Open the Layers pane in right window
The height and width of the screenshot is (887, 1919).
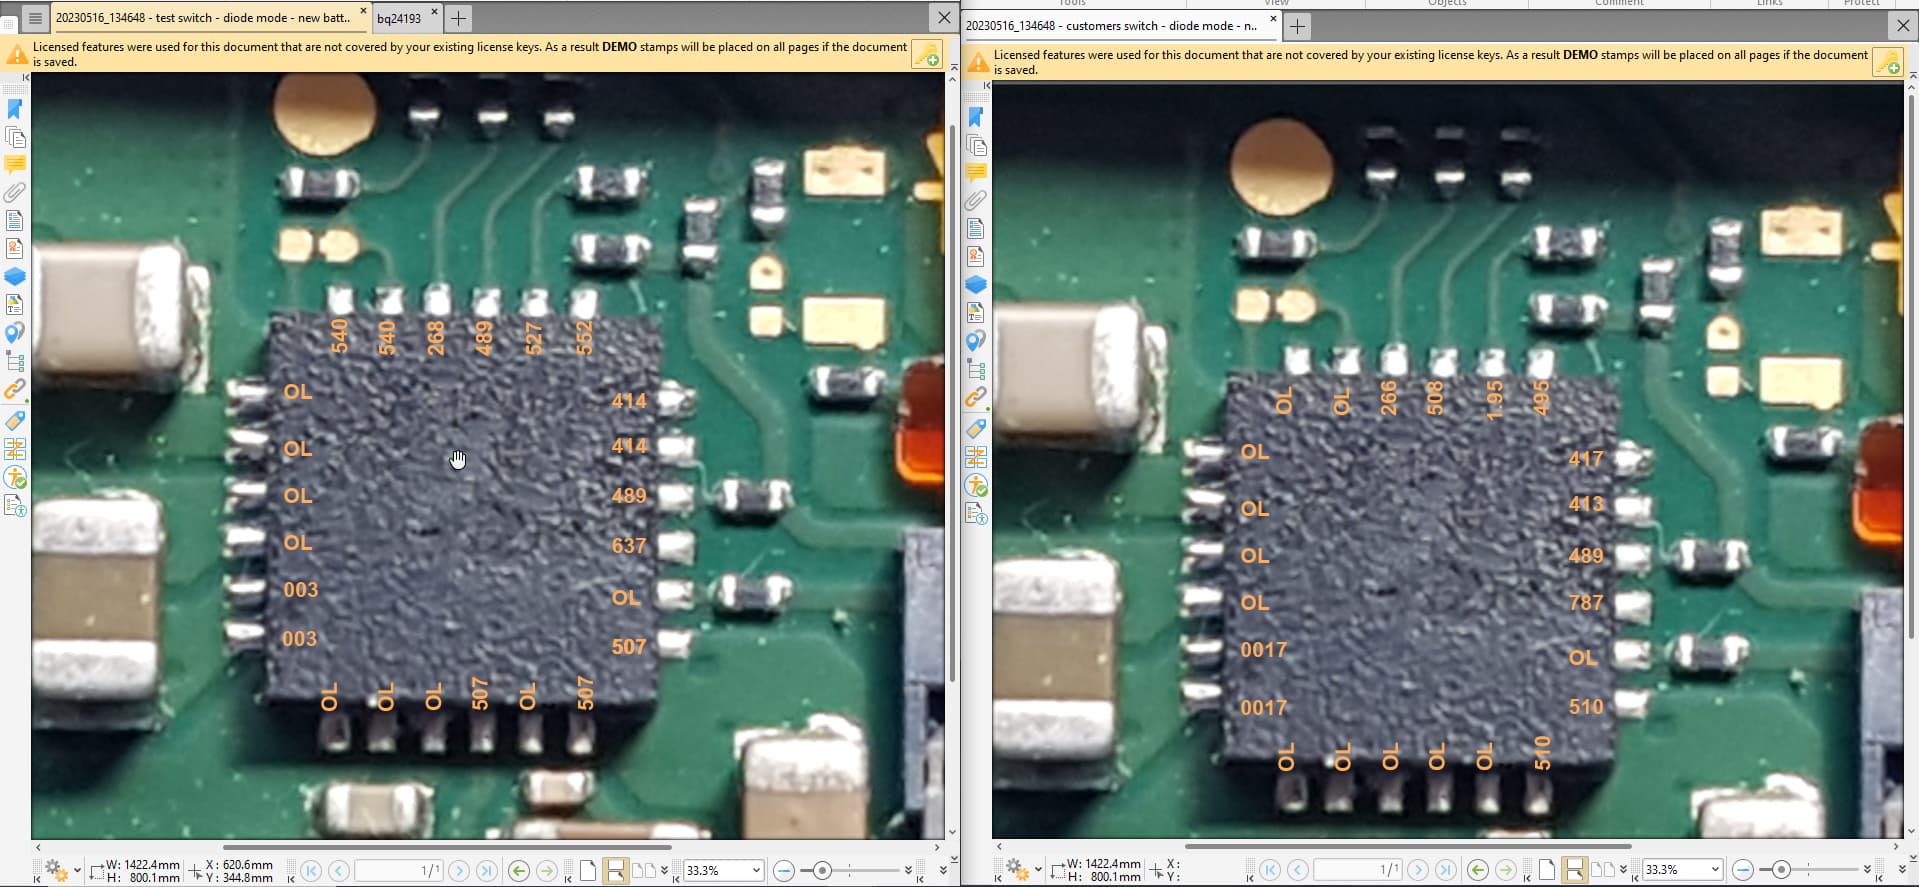coord(976,285)
